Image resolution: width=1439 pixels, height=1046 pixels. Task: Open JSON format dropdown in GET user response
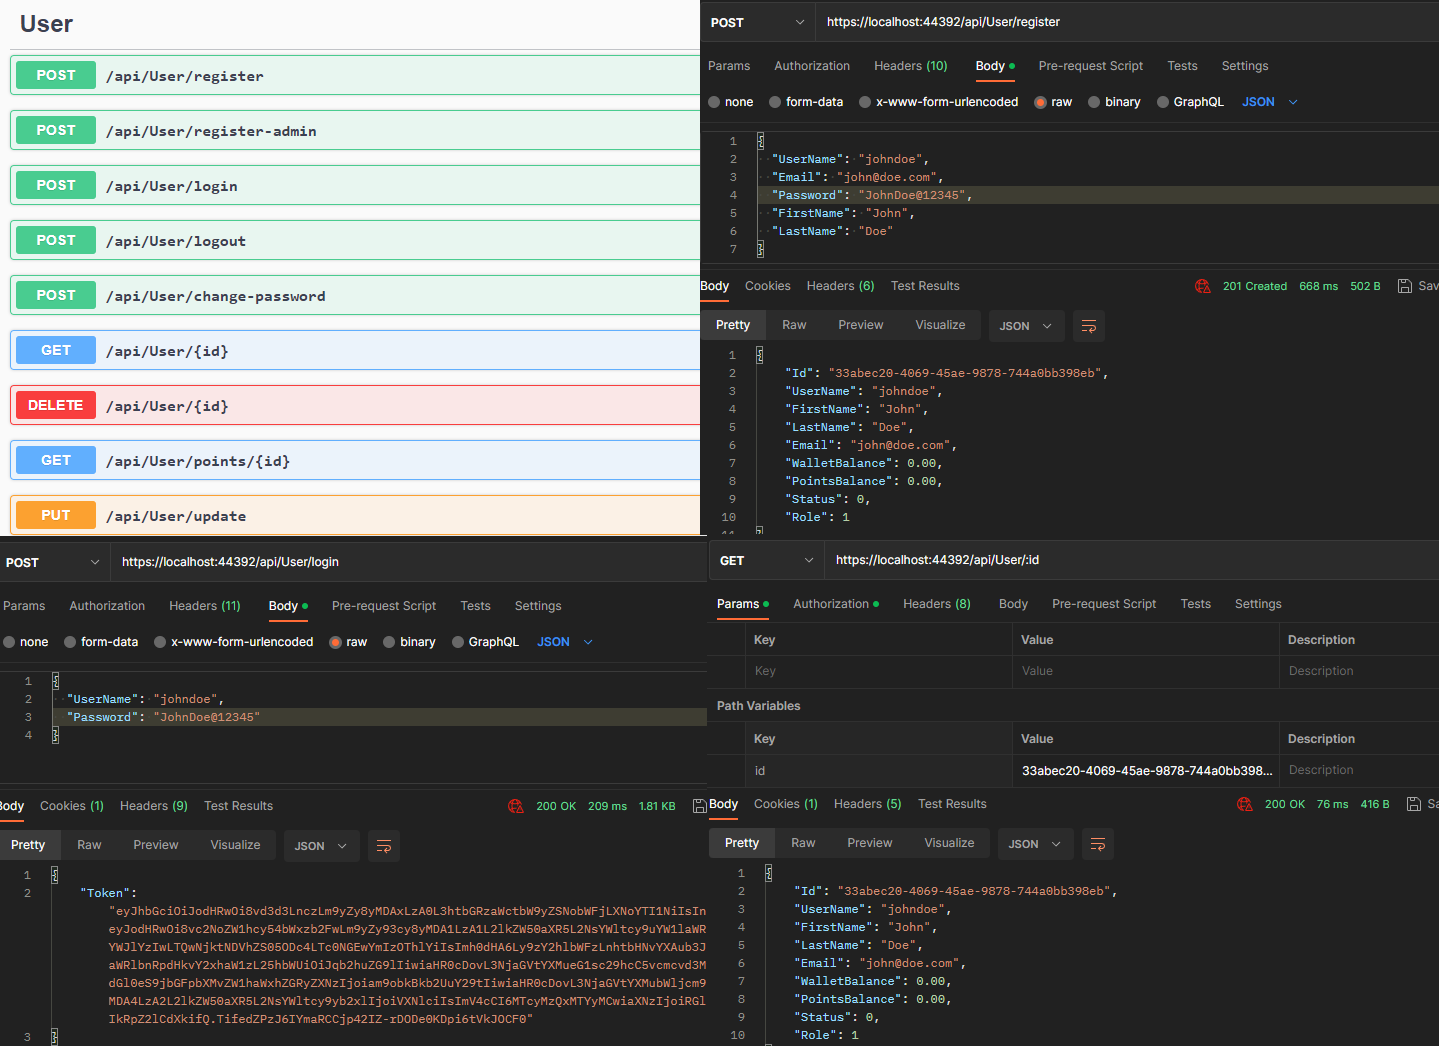click(1035, 844)
